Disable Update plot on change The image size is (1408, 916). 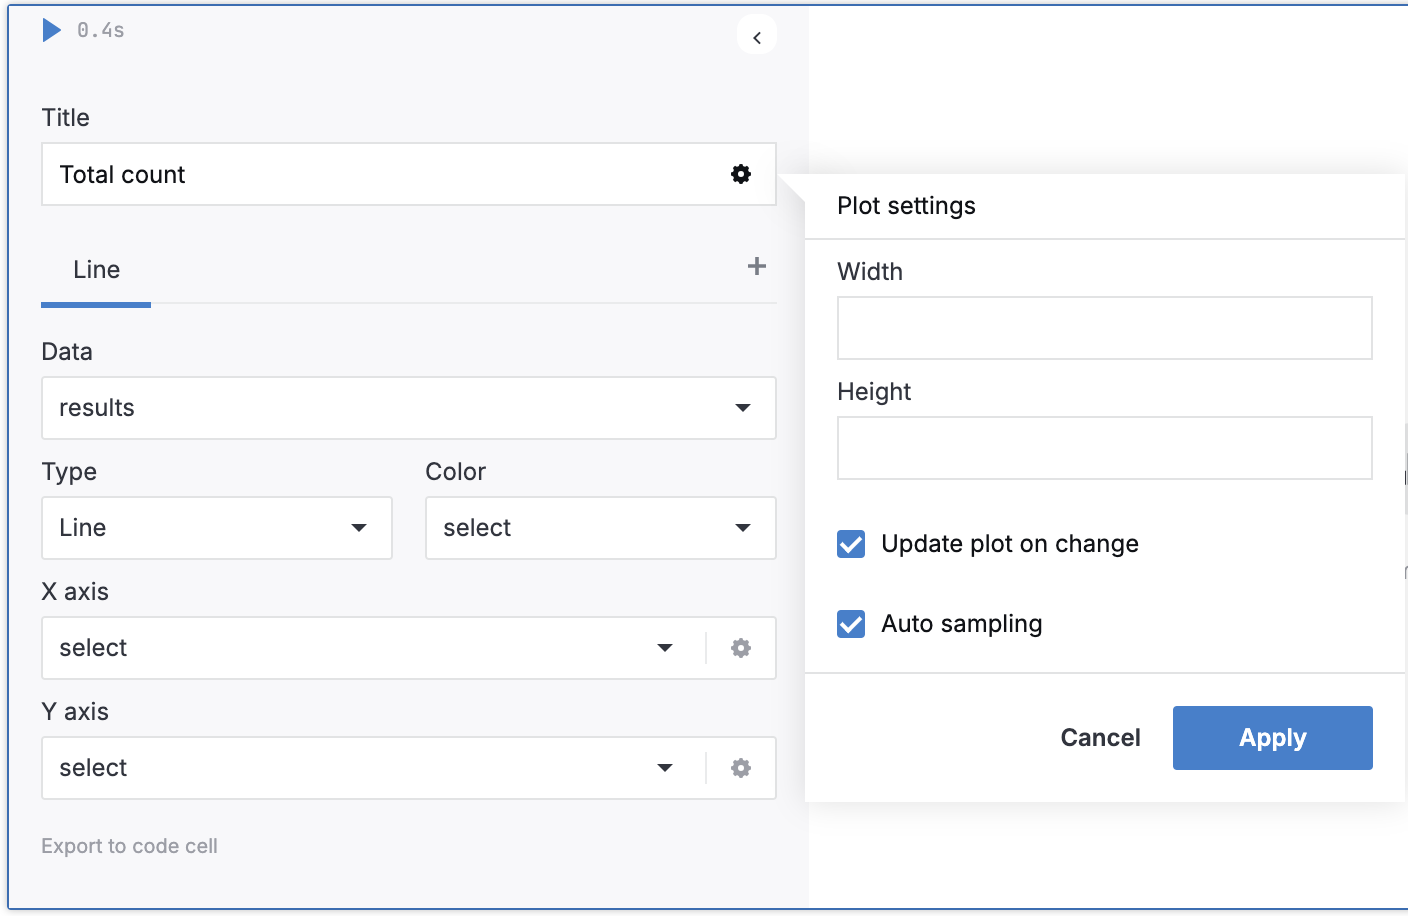[x=851, y=544]
